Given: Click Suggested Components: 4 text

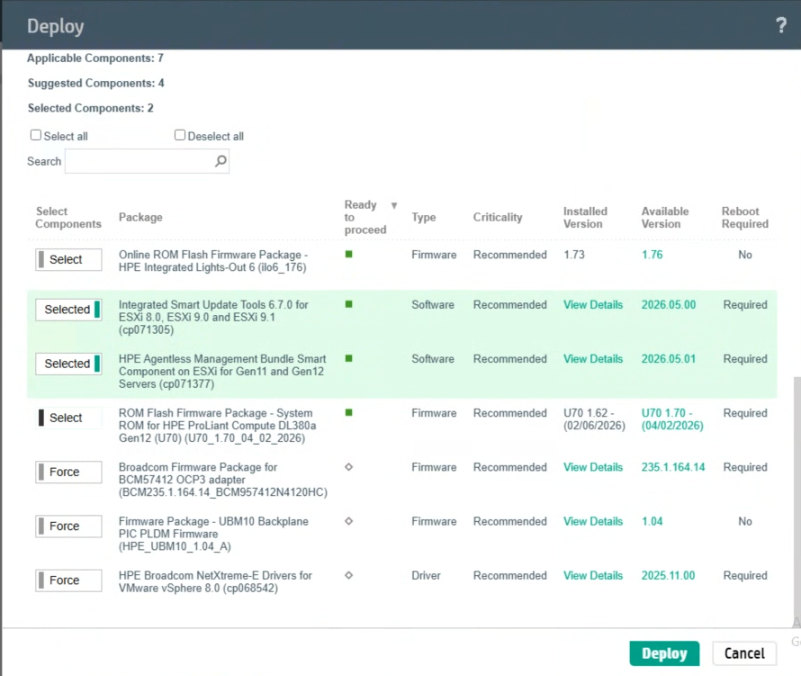Looking at the screenshot, I should 96,83.
